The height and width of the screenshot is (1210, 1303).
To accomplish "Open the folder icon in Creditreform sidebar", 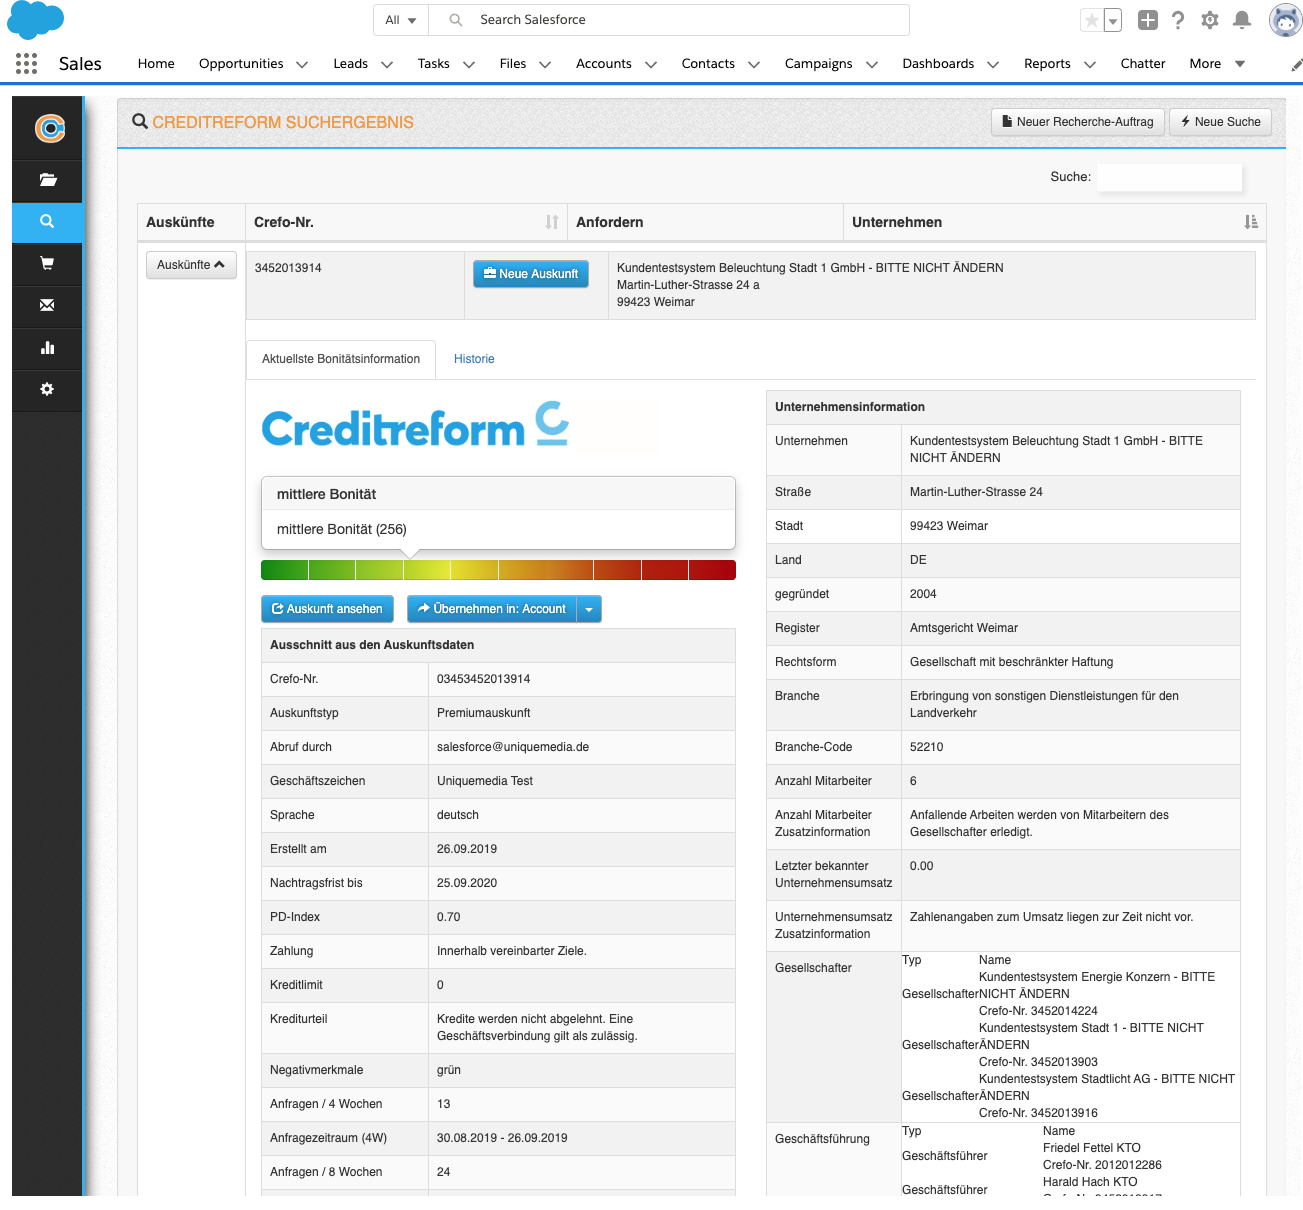I will [47, 180].
